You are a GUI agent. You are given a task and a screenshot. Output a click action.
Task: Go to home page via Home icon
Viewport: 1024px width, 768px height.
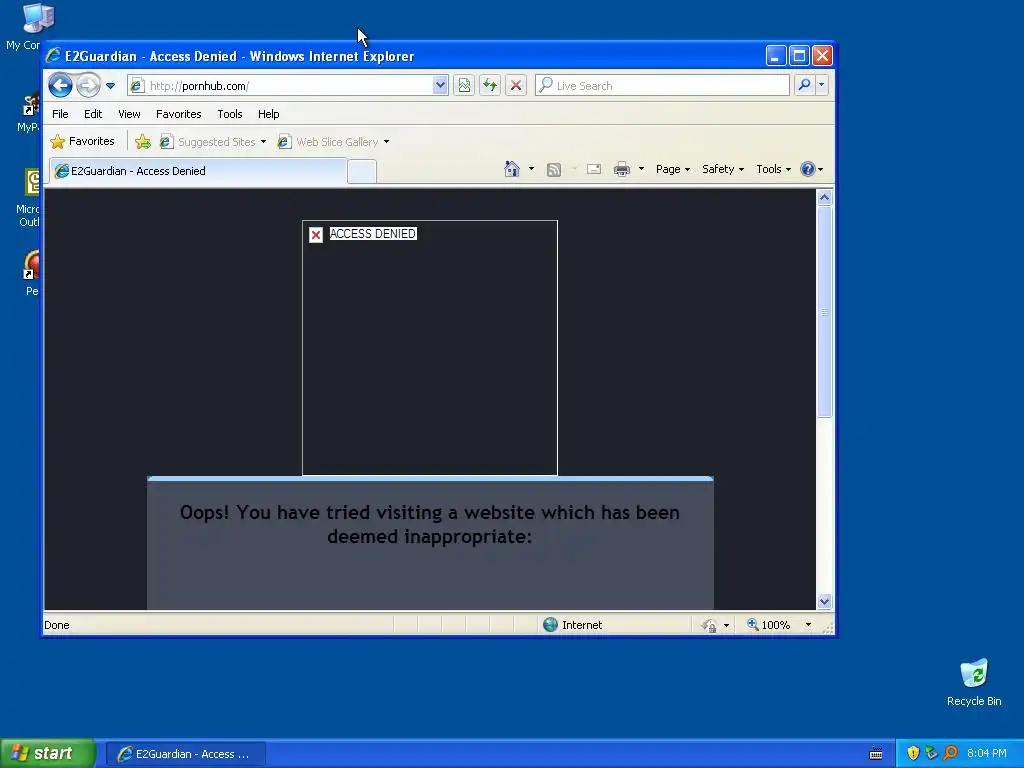(512, 169)
